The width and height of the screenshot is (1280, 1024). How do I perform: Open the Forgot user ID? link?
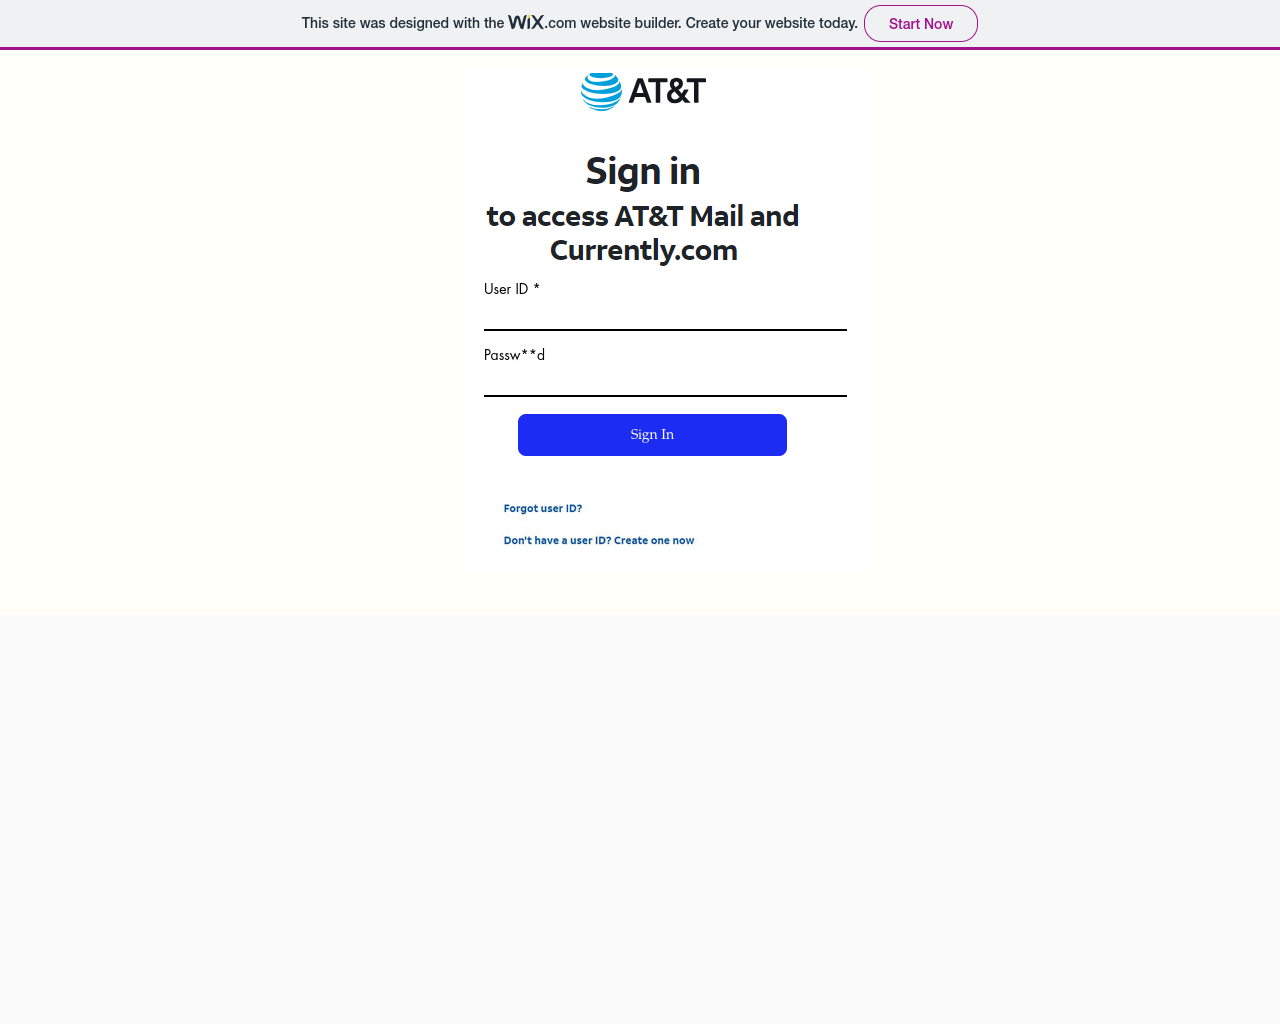(x=543, y=508)
